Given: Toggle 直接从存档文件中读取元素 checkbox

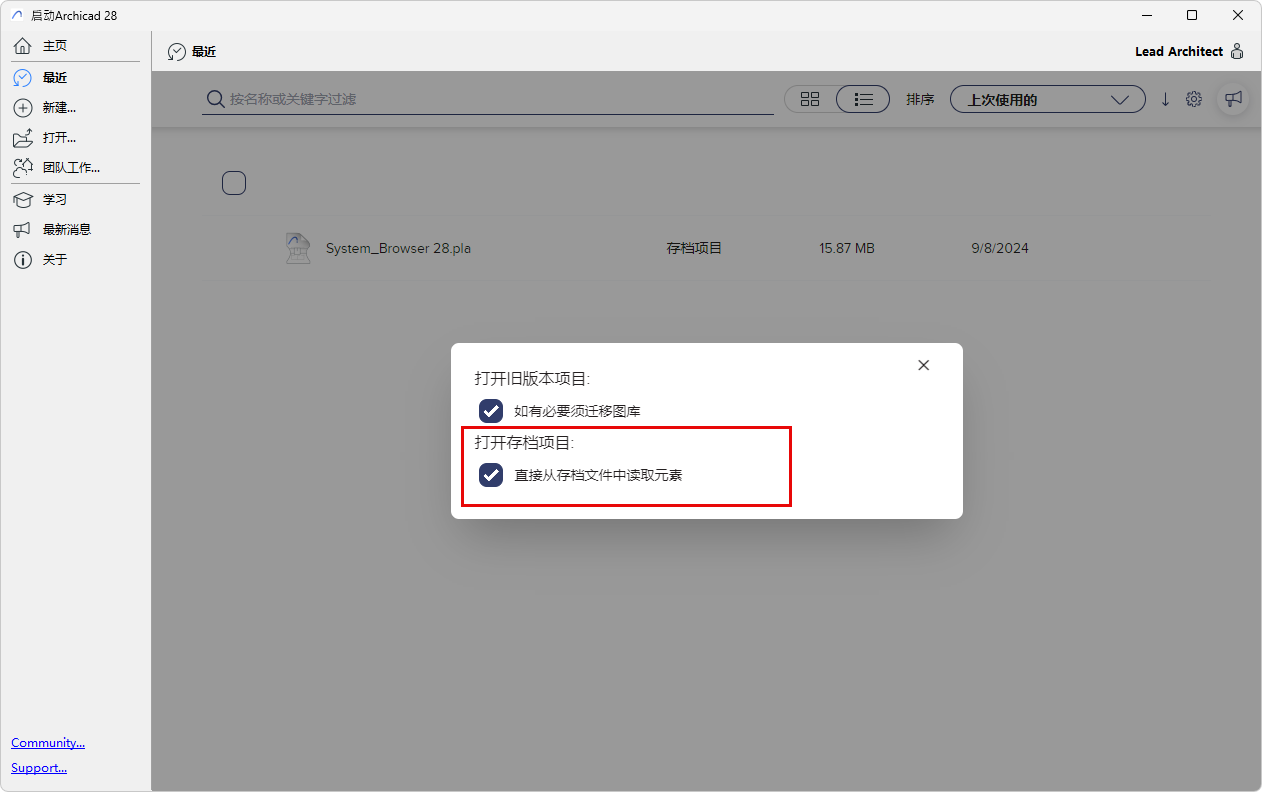Looking at the screenshot, I should (491, 475).
